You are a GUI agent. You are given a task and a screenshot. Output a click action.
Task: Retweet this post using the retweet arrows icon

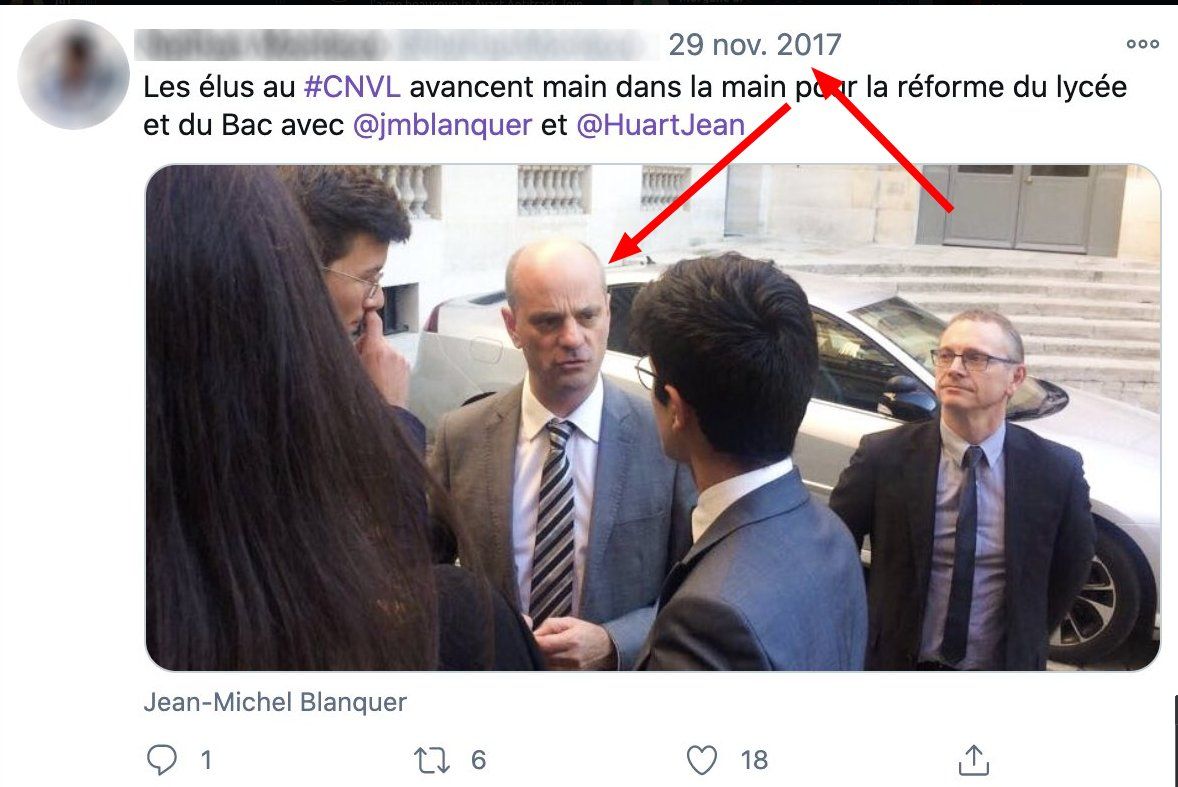(x=432, y=760)
